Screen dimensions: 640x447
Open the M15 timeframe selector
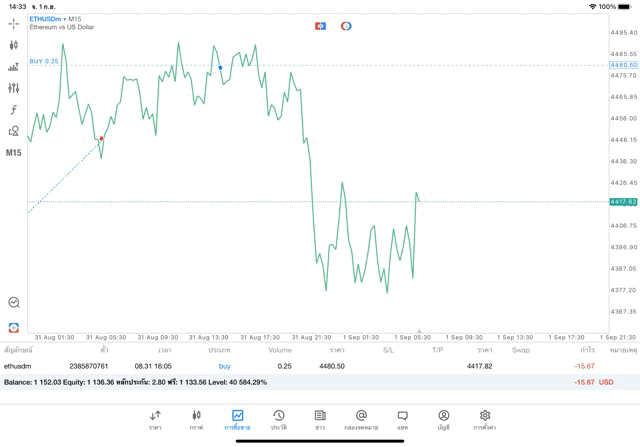click(x=14, y=153)
